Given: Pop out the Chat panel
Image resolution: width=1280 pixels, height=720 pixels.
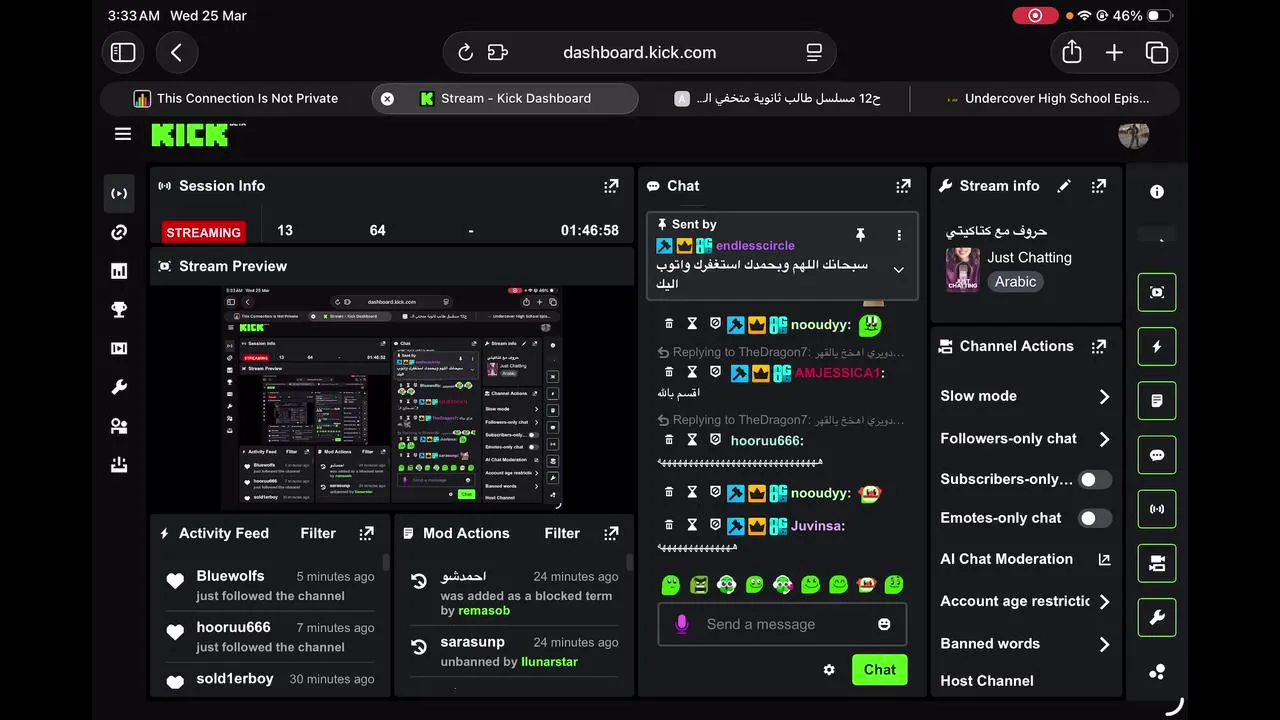Looking at the screenshot, I should pyautogui.click(x=903, y=186).
